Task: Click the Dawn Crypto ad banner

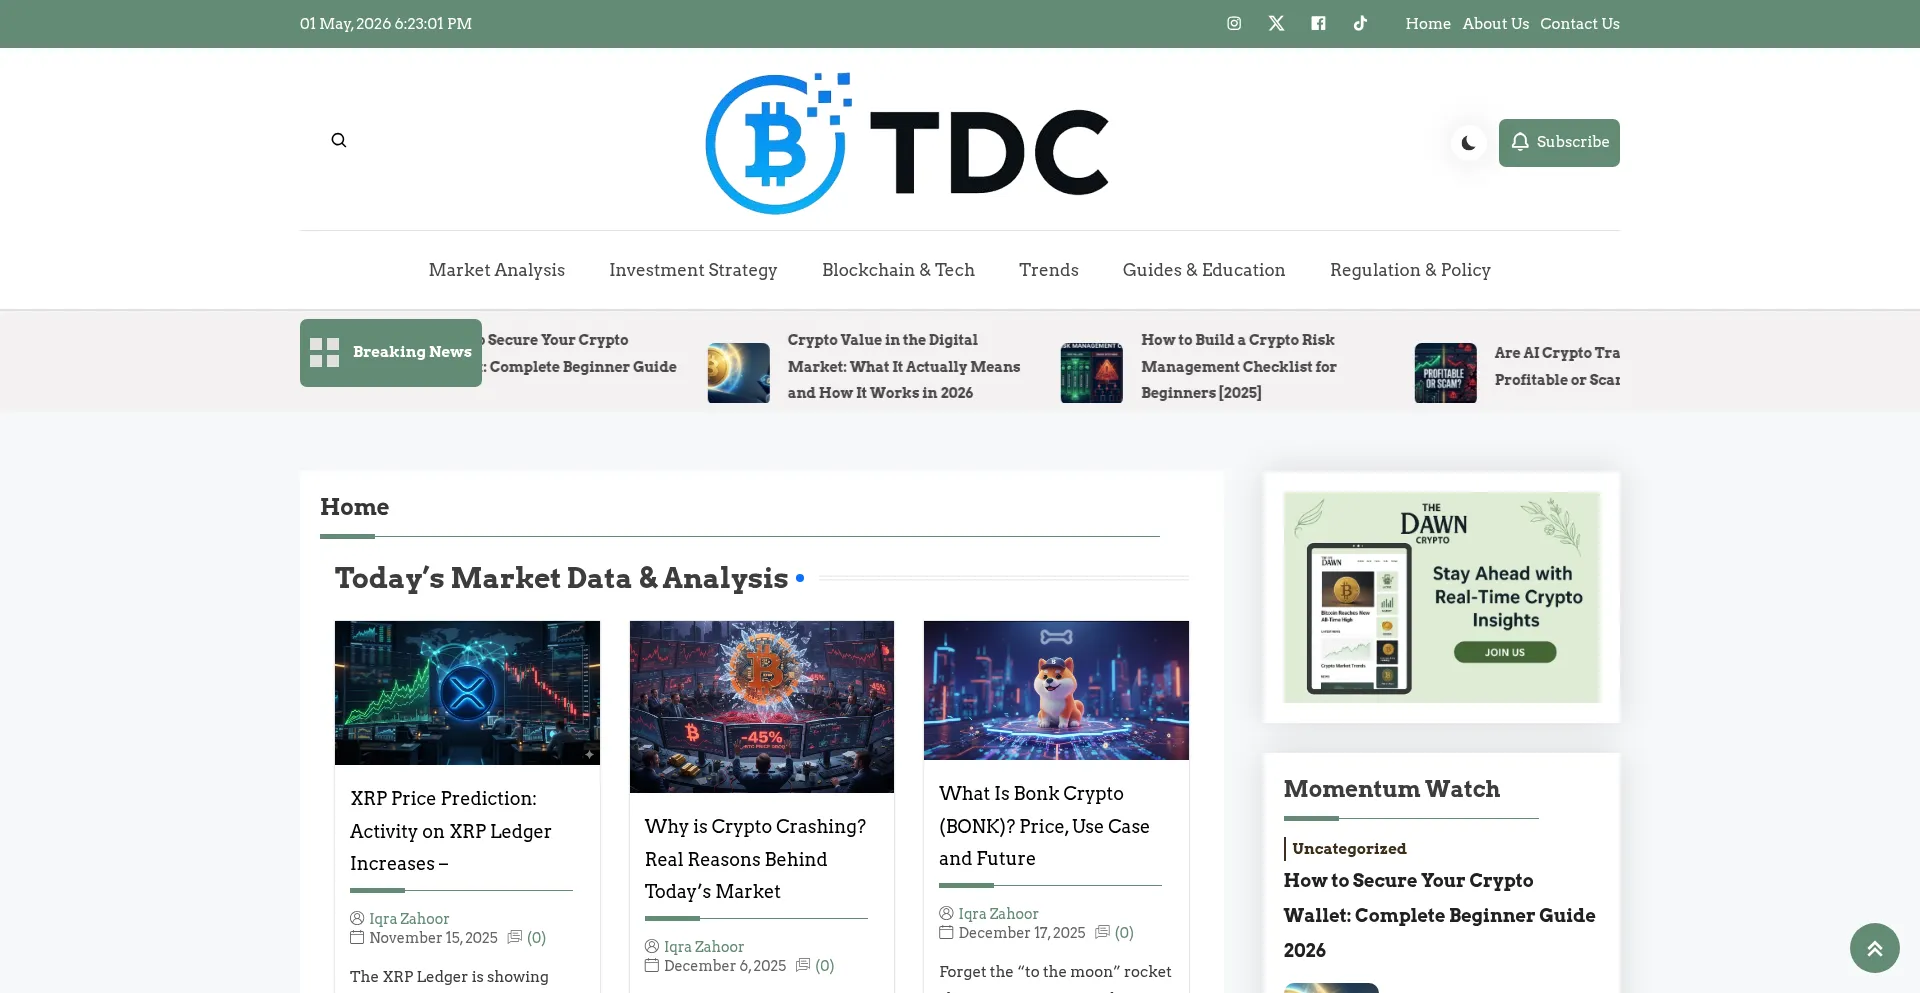Action: click(x=1441, y=597)
